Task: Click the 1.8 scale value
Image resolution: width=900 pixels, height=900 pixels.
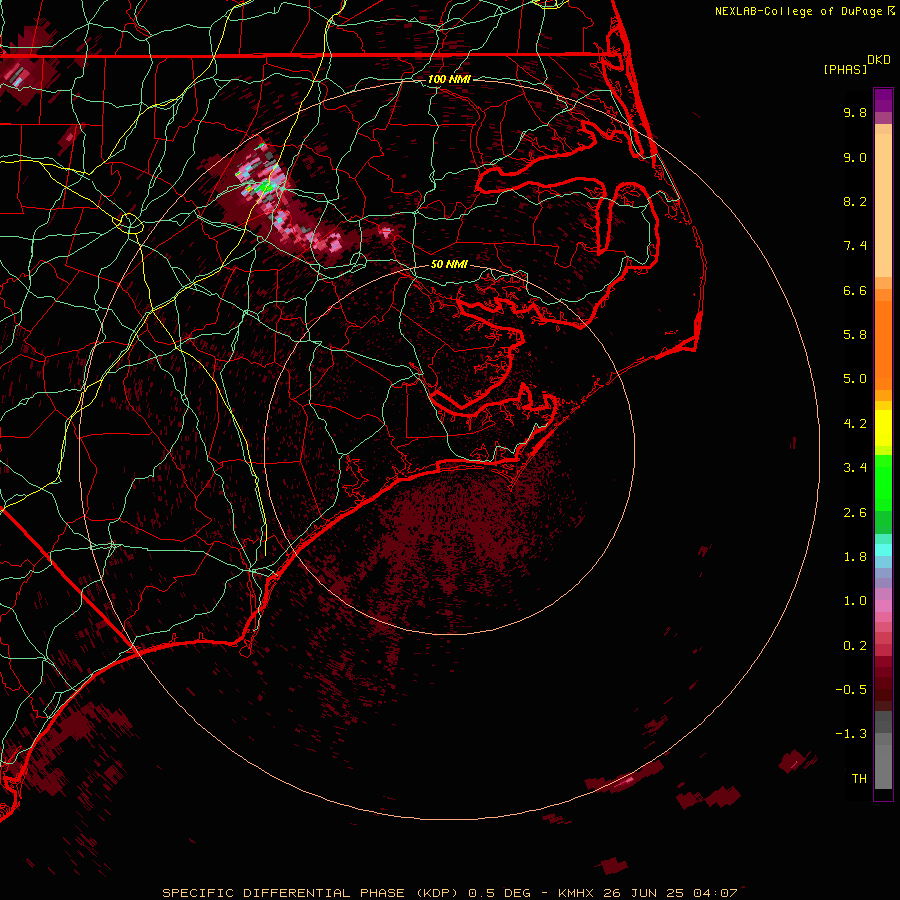Action: tap(855, 557)
